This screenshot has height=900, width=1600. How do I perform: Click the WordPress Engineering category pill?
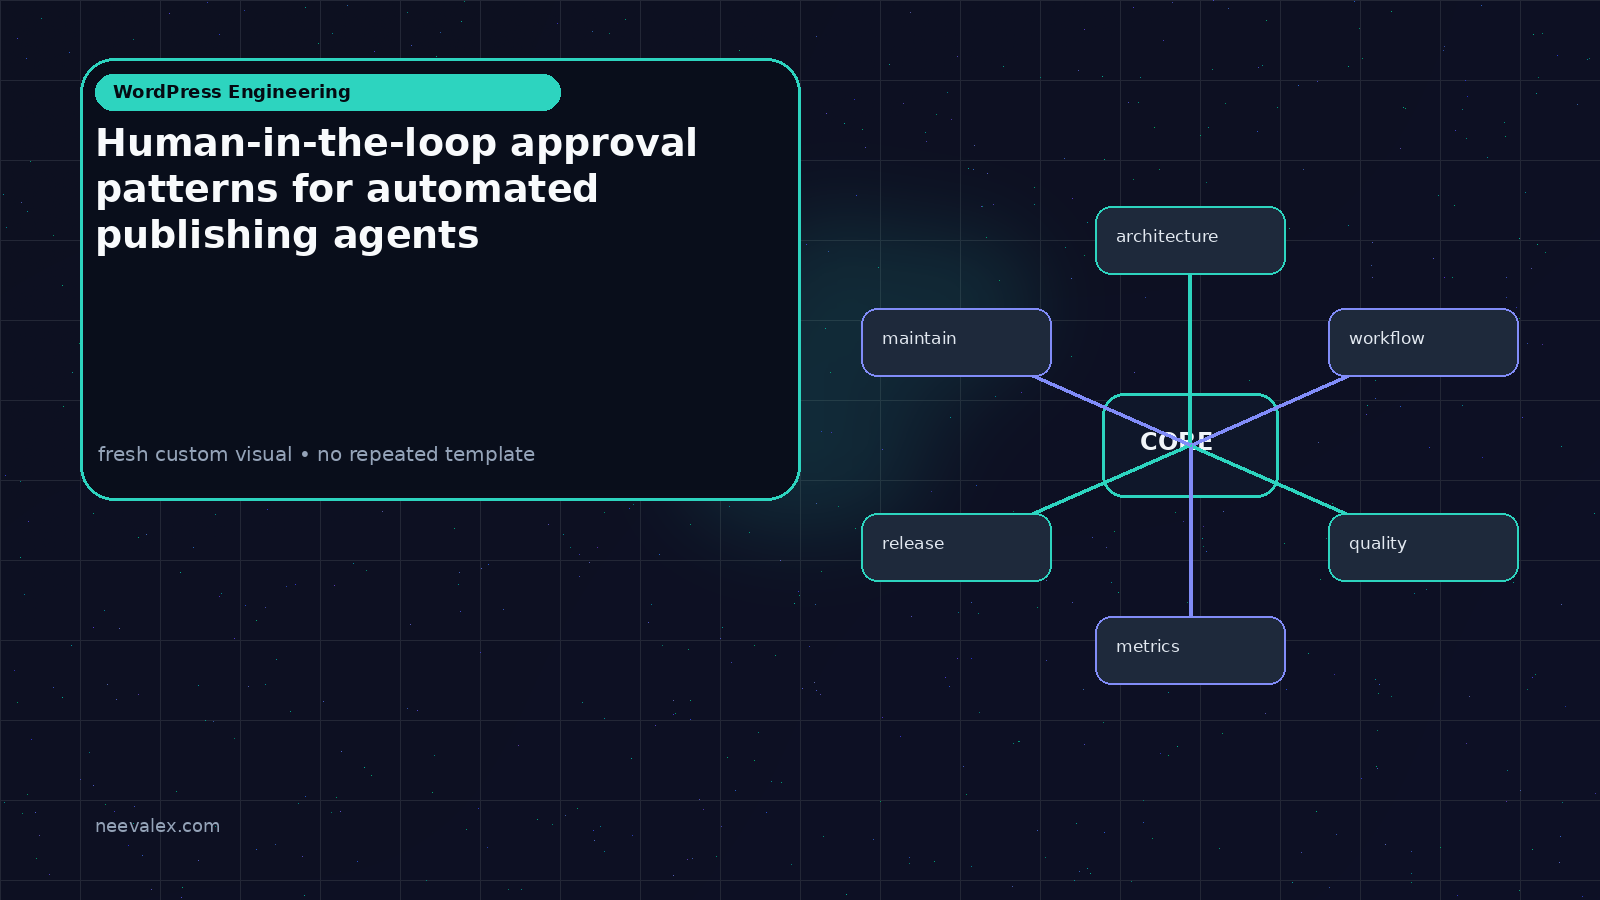tap(328, 92)
